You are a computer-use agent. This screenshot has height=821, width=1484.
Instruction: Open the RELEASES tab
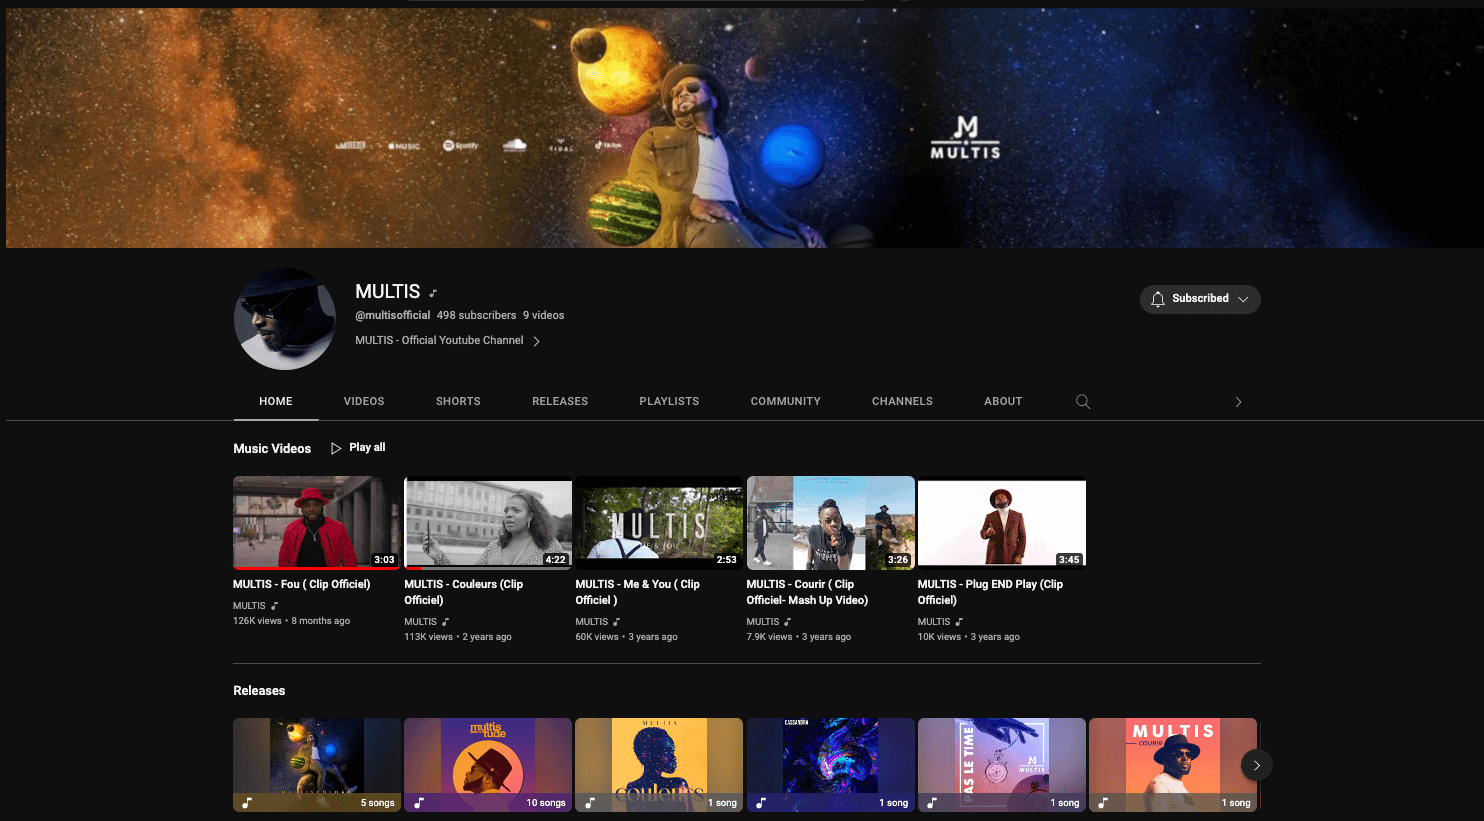(560, 401)
